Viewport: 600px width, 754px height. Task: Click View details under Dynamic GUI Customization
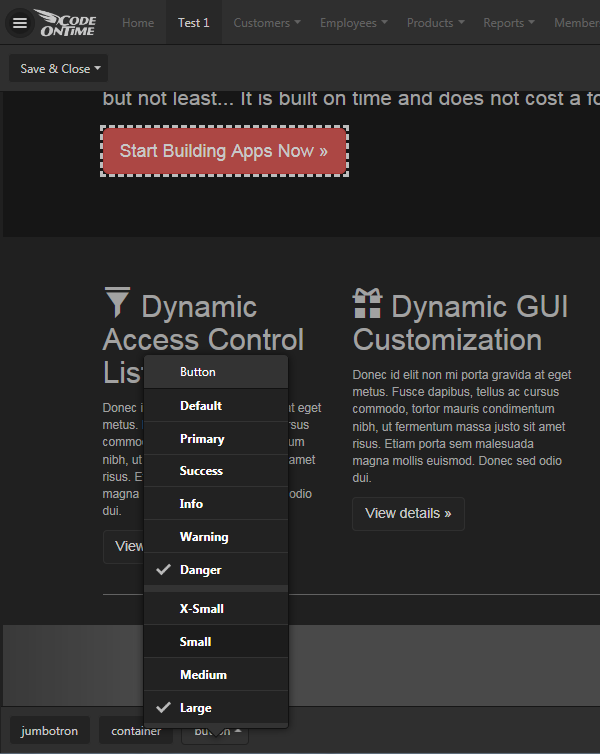(x=408, y=514)
